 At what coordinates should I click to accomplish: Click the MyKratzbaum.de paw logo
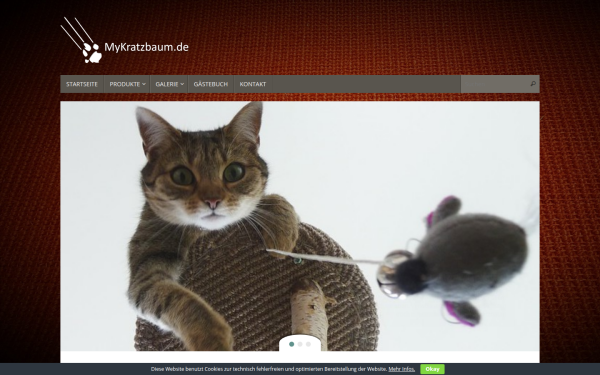[x=82, y=40]
